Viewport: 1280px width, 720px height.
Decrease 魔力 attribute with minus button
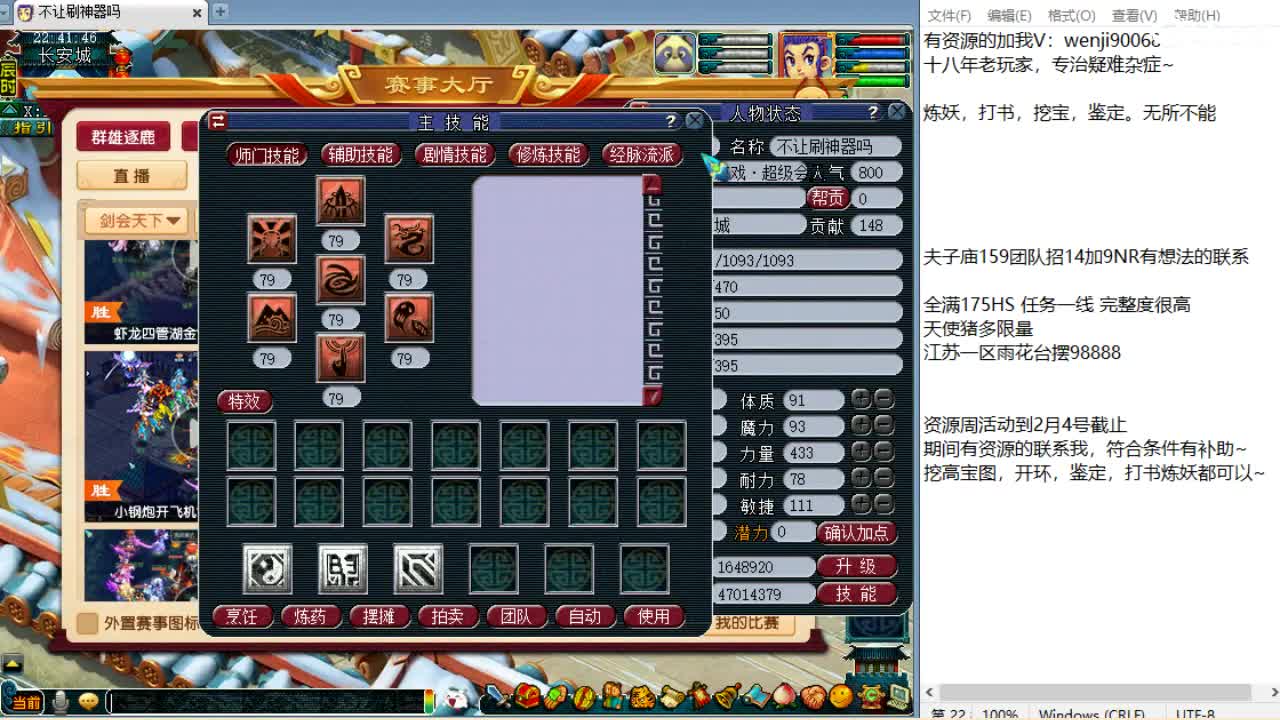[x=883, y=426]
